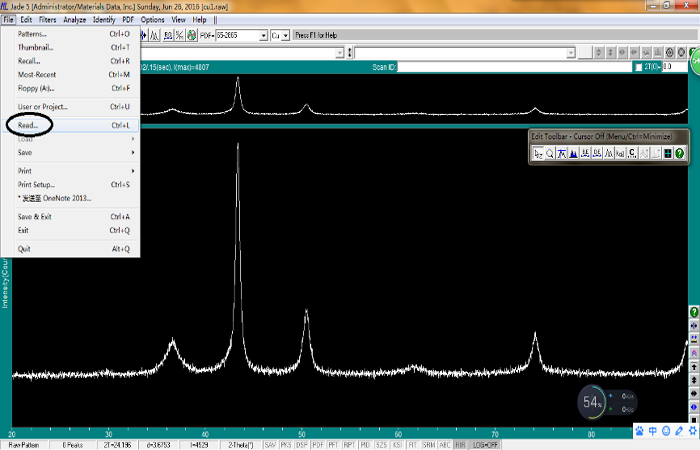Open the Cu anode dropdown

(286, 36)
